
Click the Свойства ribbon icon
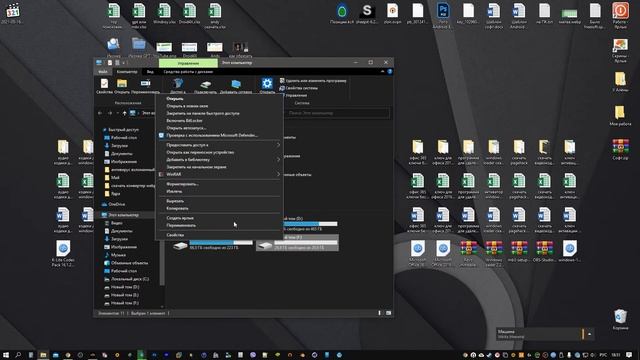pos(104,86)
